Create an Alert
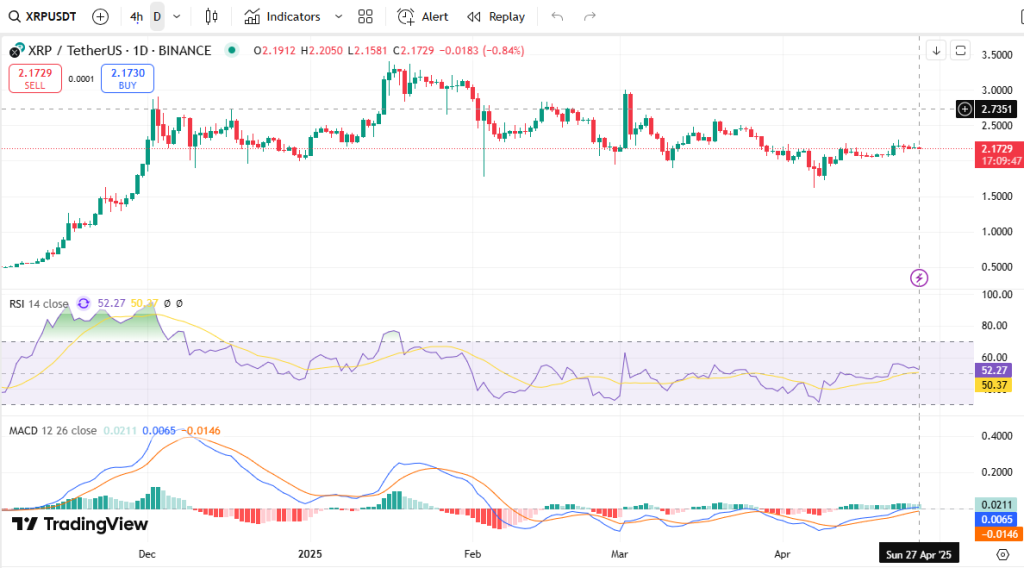The height and width of the screenshot is (568, 1024). click(423, 16)
